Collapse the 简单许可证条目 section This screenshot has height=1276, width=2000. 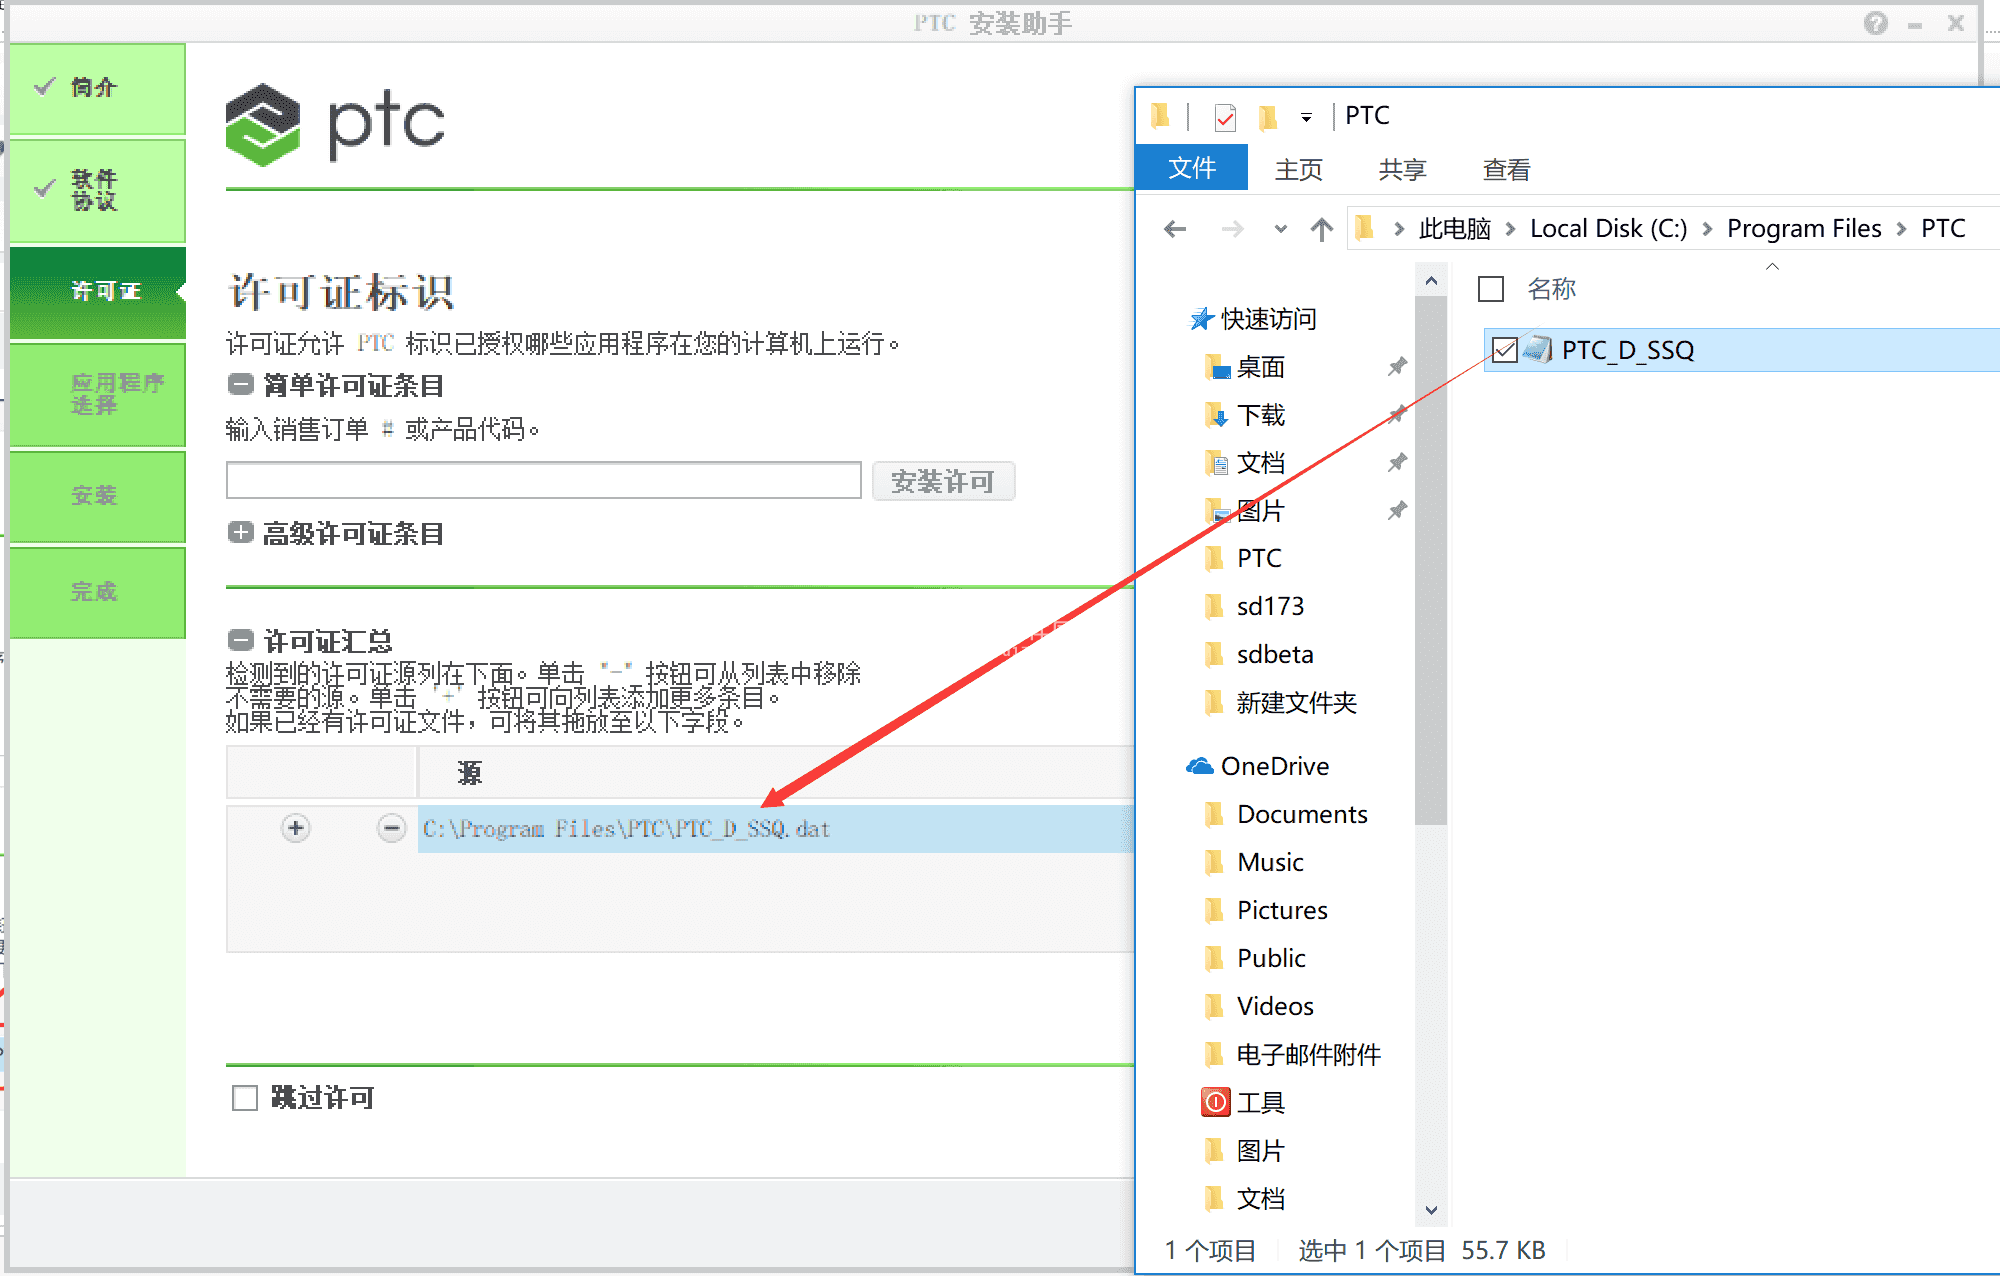pyautogui.click(x=240, y=384)
